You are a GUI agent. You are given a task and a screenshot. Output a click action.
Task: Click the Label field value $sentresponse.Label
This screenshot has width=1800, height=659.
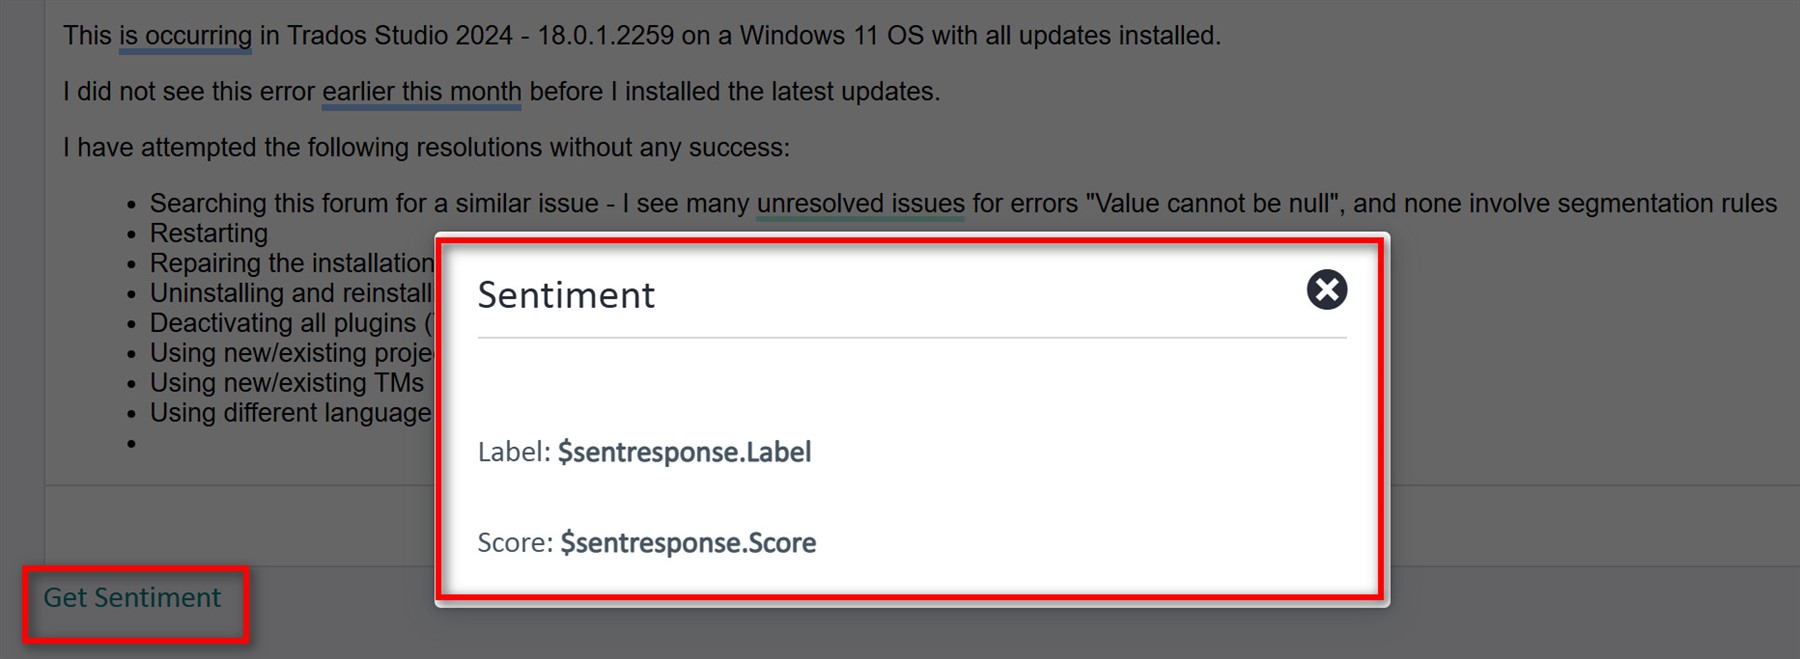[686, 452]
